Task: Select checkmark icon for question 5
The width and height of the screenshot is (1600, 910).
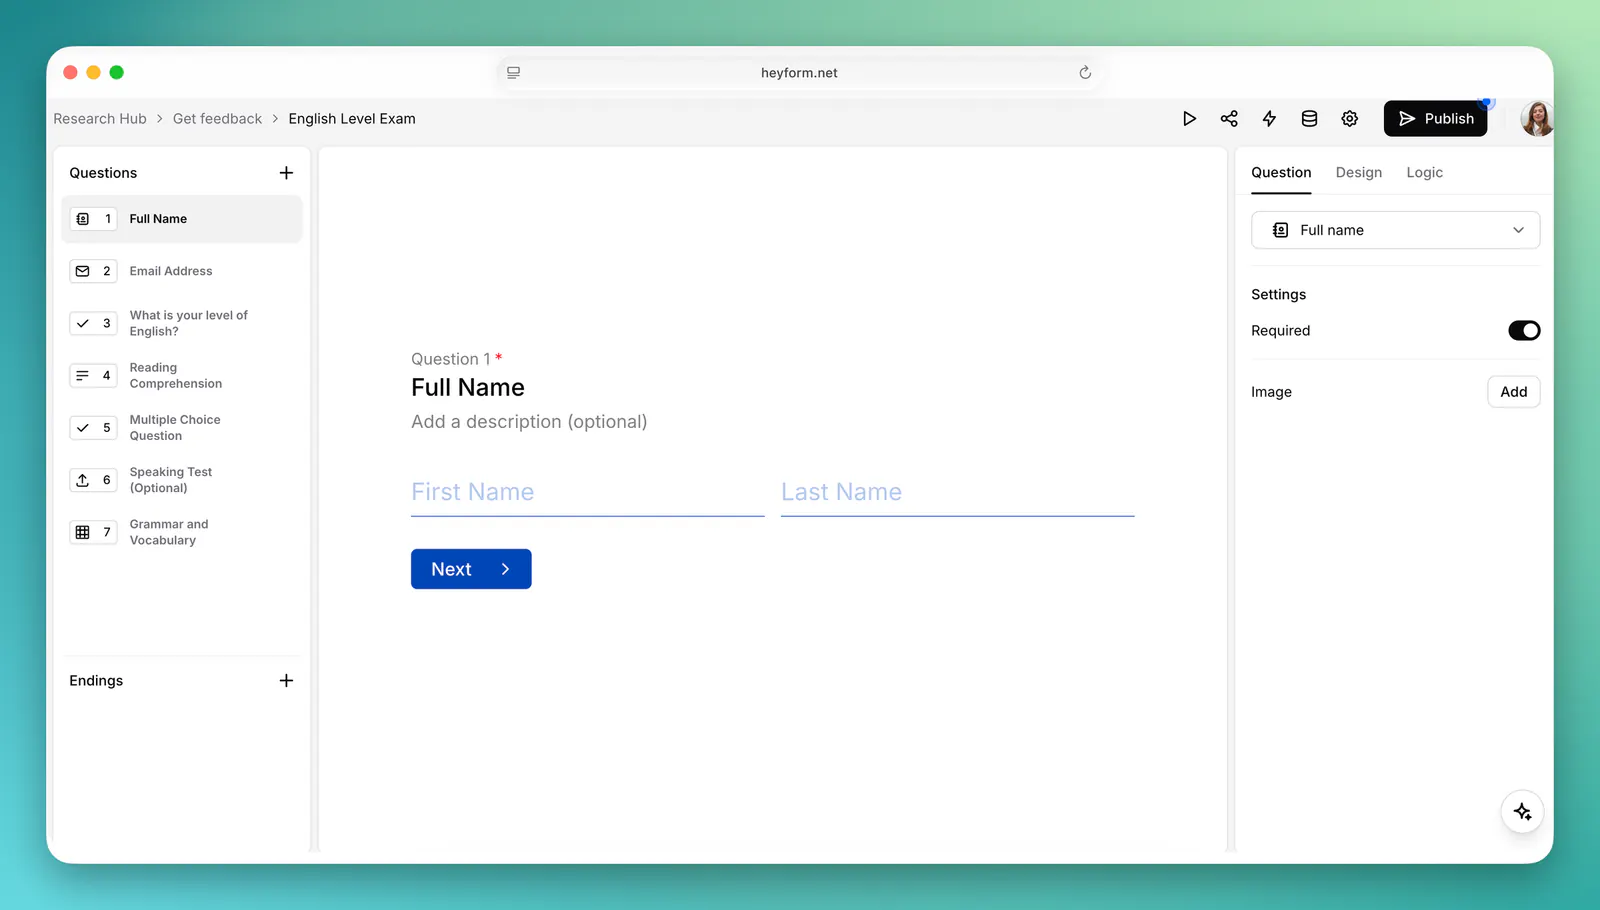Action: point(83,428)
